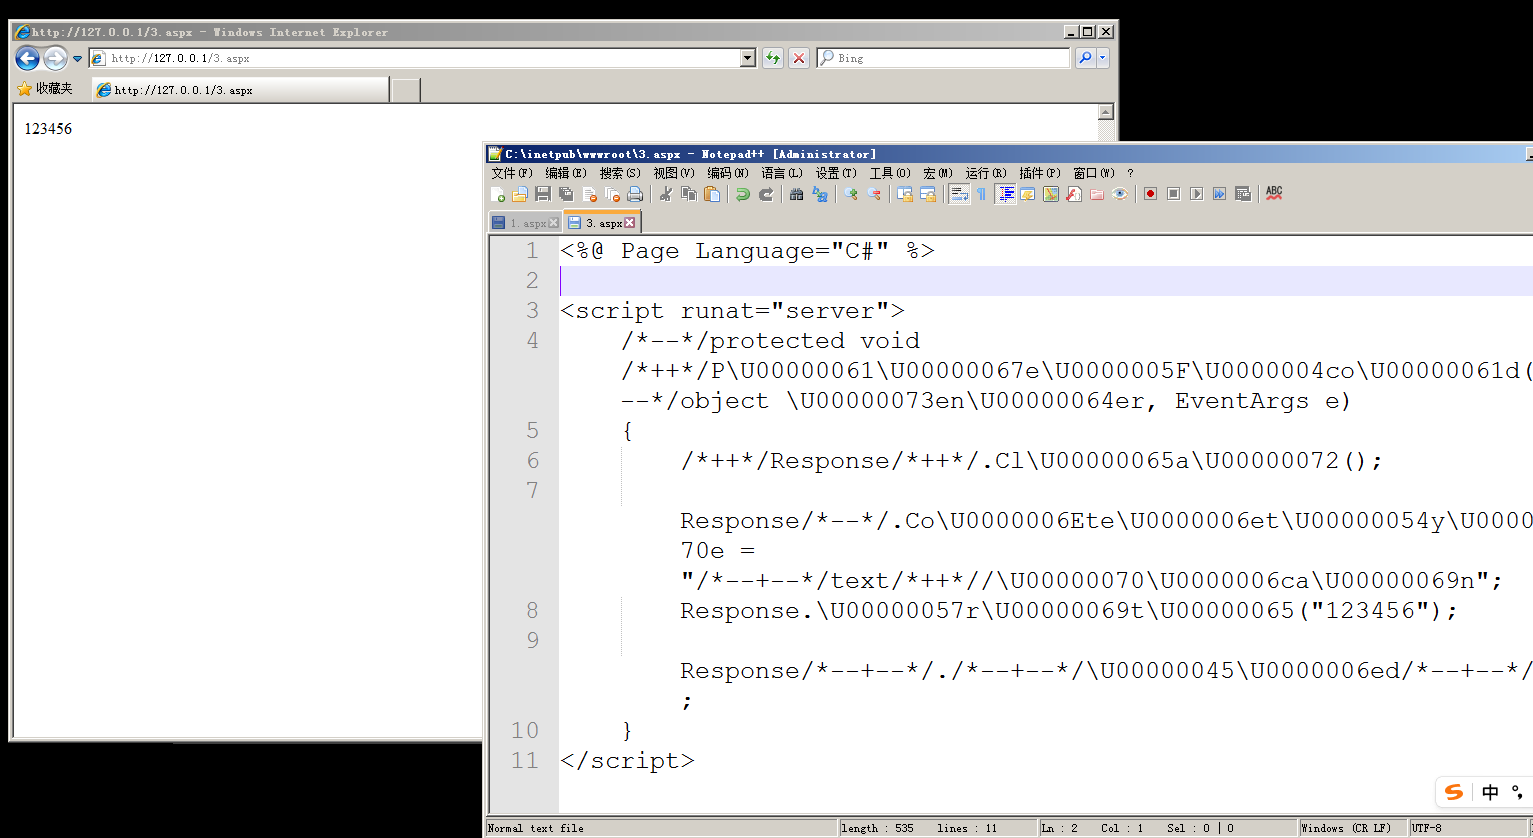The image size is (1533, 838).
Task: Click the Zoom Out magnifier icon
Action: pos(873,194)
